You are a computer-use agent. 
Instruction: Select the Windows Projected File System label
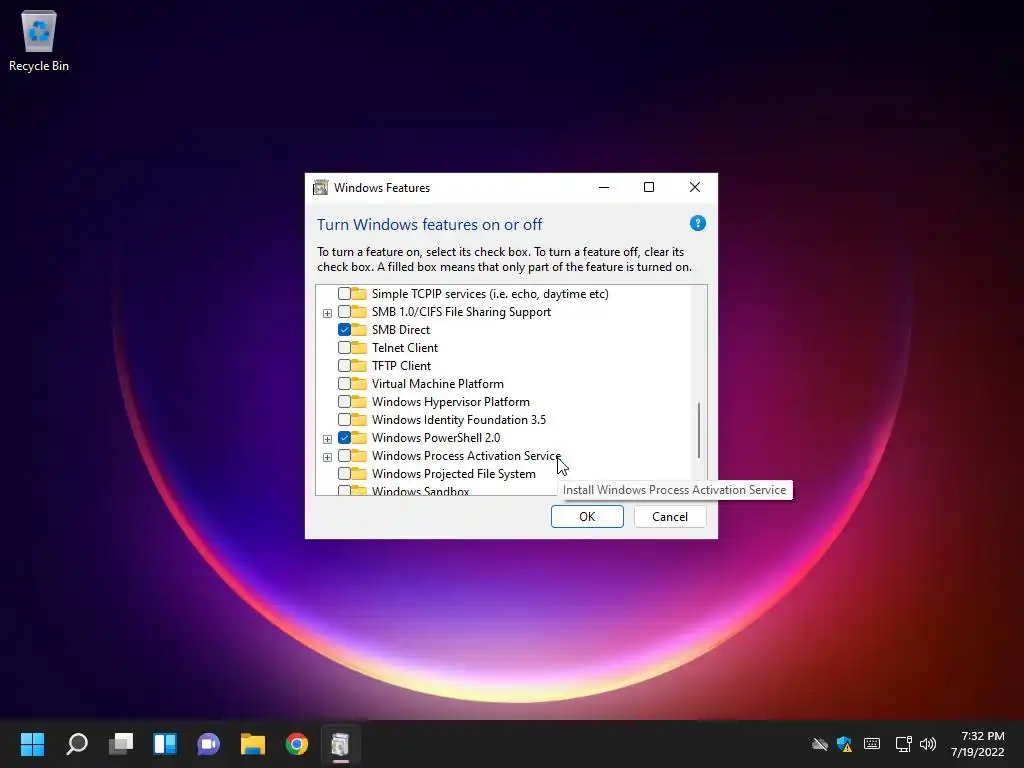coord(453,473)
